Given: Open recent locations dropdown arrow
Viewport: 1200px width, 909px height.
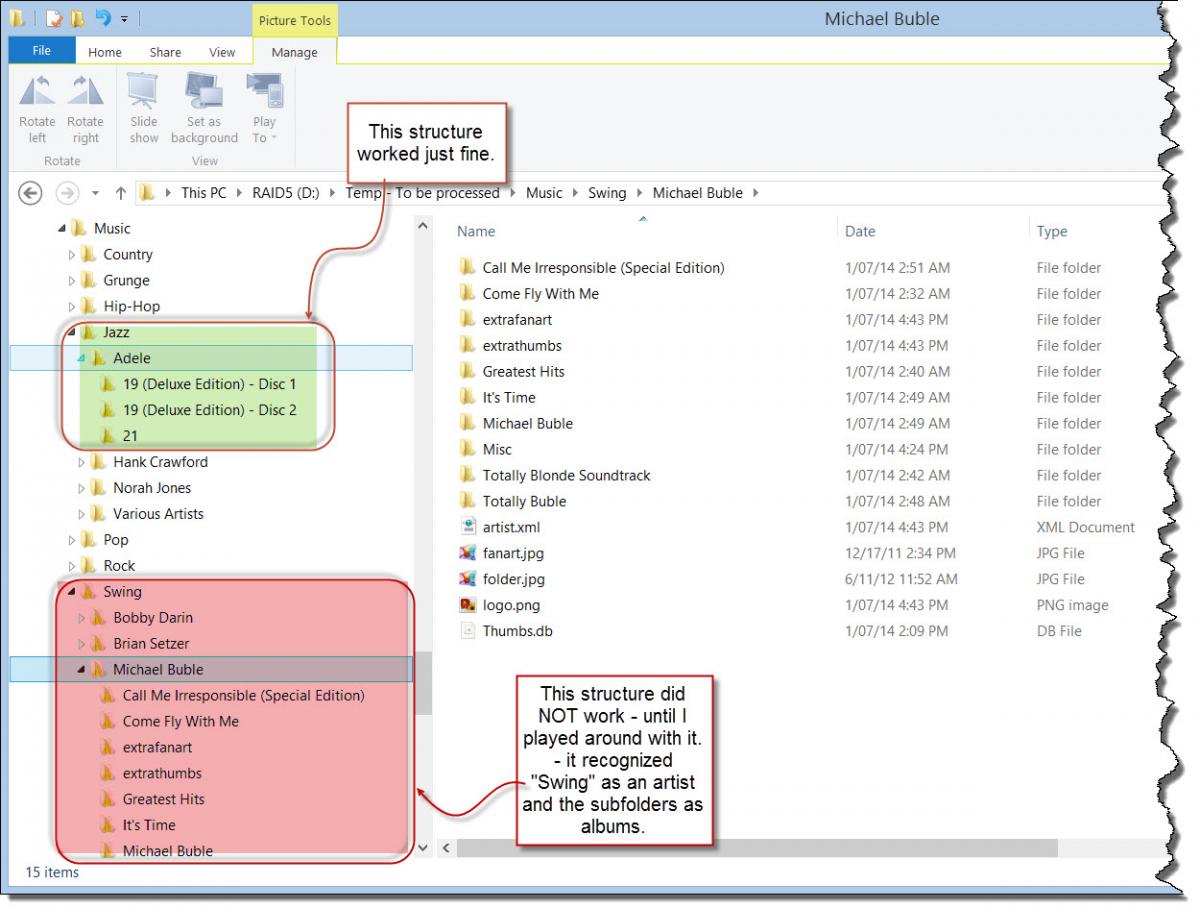Looking at the screenshot, I should pos(96,193).
